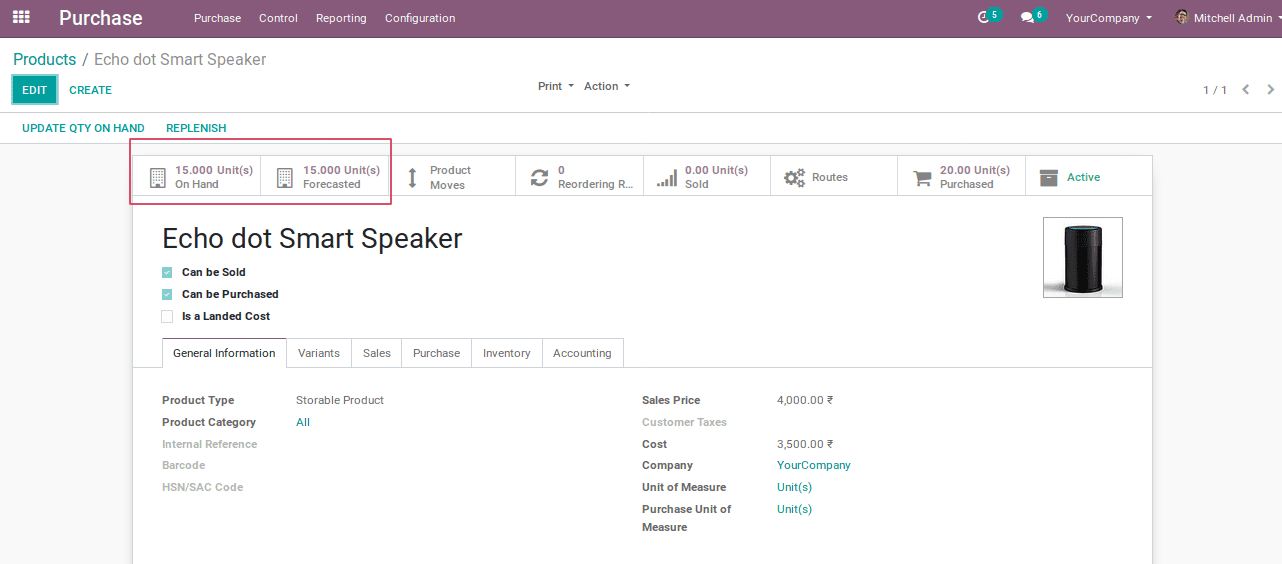Click the CREATE button
Image resolution: width=1282 pixels, height=564 pixels.
(x=91, y=90)
